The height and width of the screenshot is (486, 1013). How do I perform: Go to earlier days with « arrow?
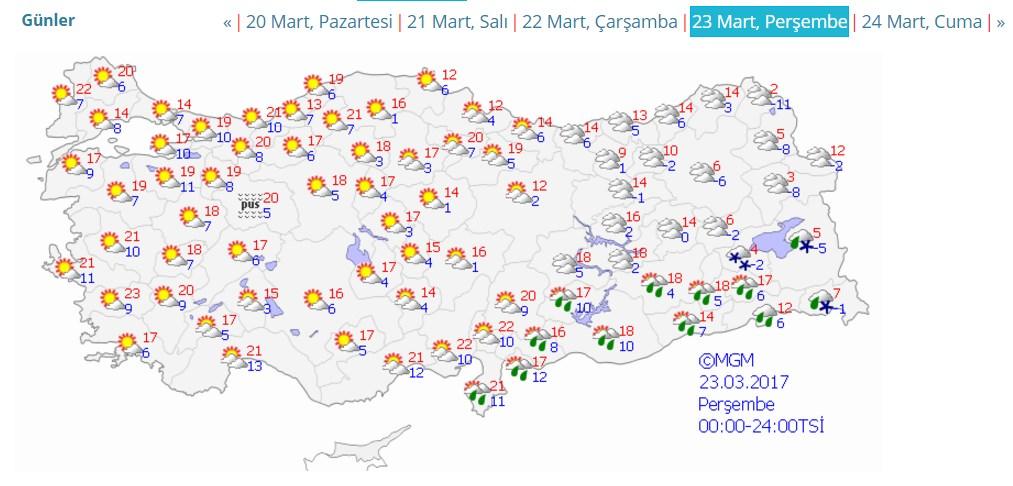click(227, 23)
